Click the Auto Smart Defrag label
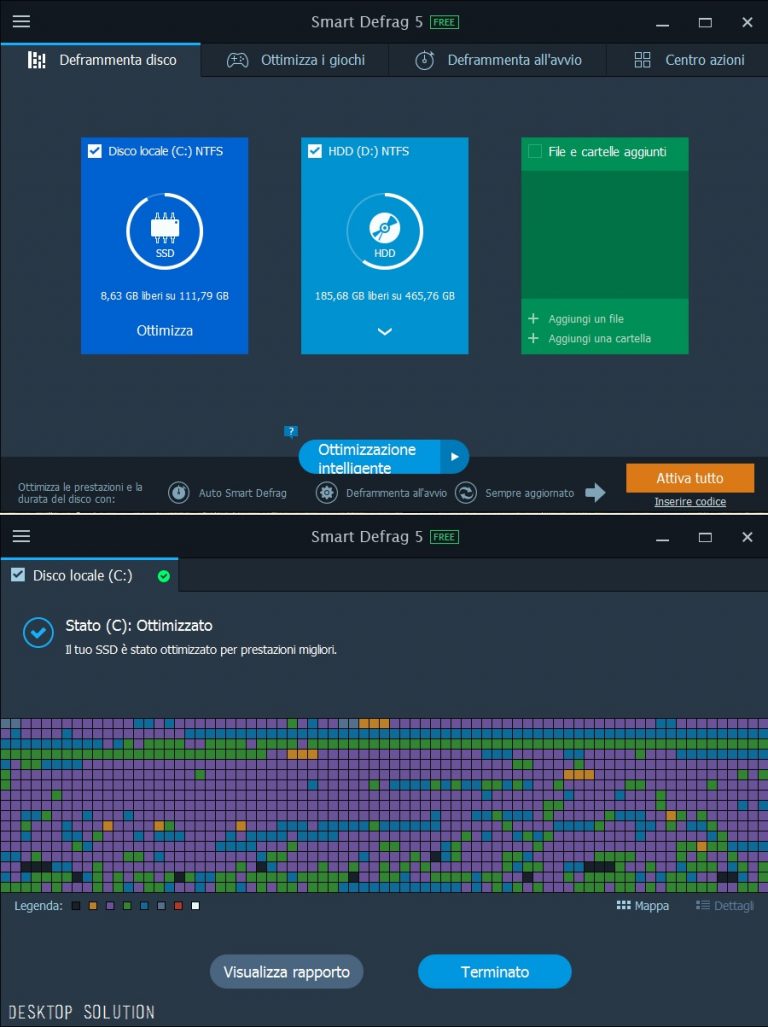This screenshot has width=768, height=1027. tap(243, 493)
